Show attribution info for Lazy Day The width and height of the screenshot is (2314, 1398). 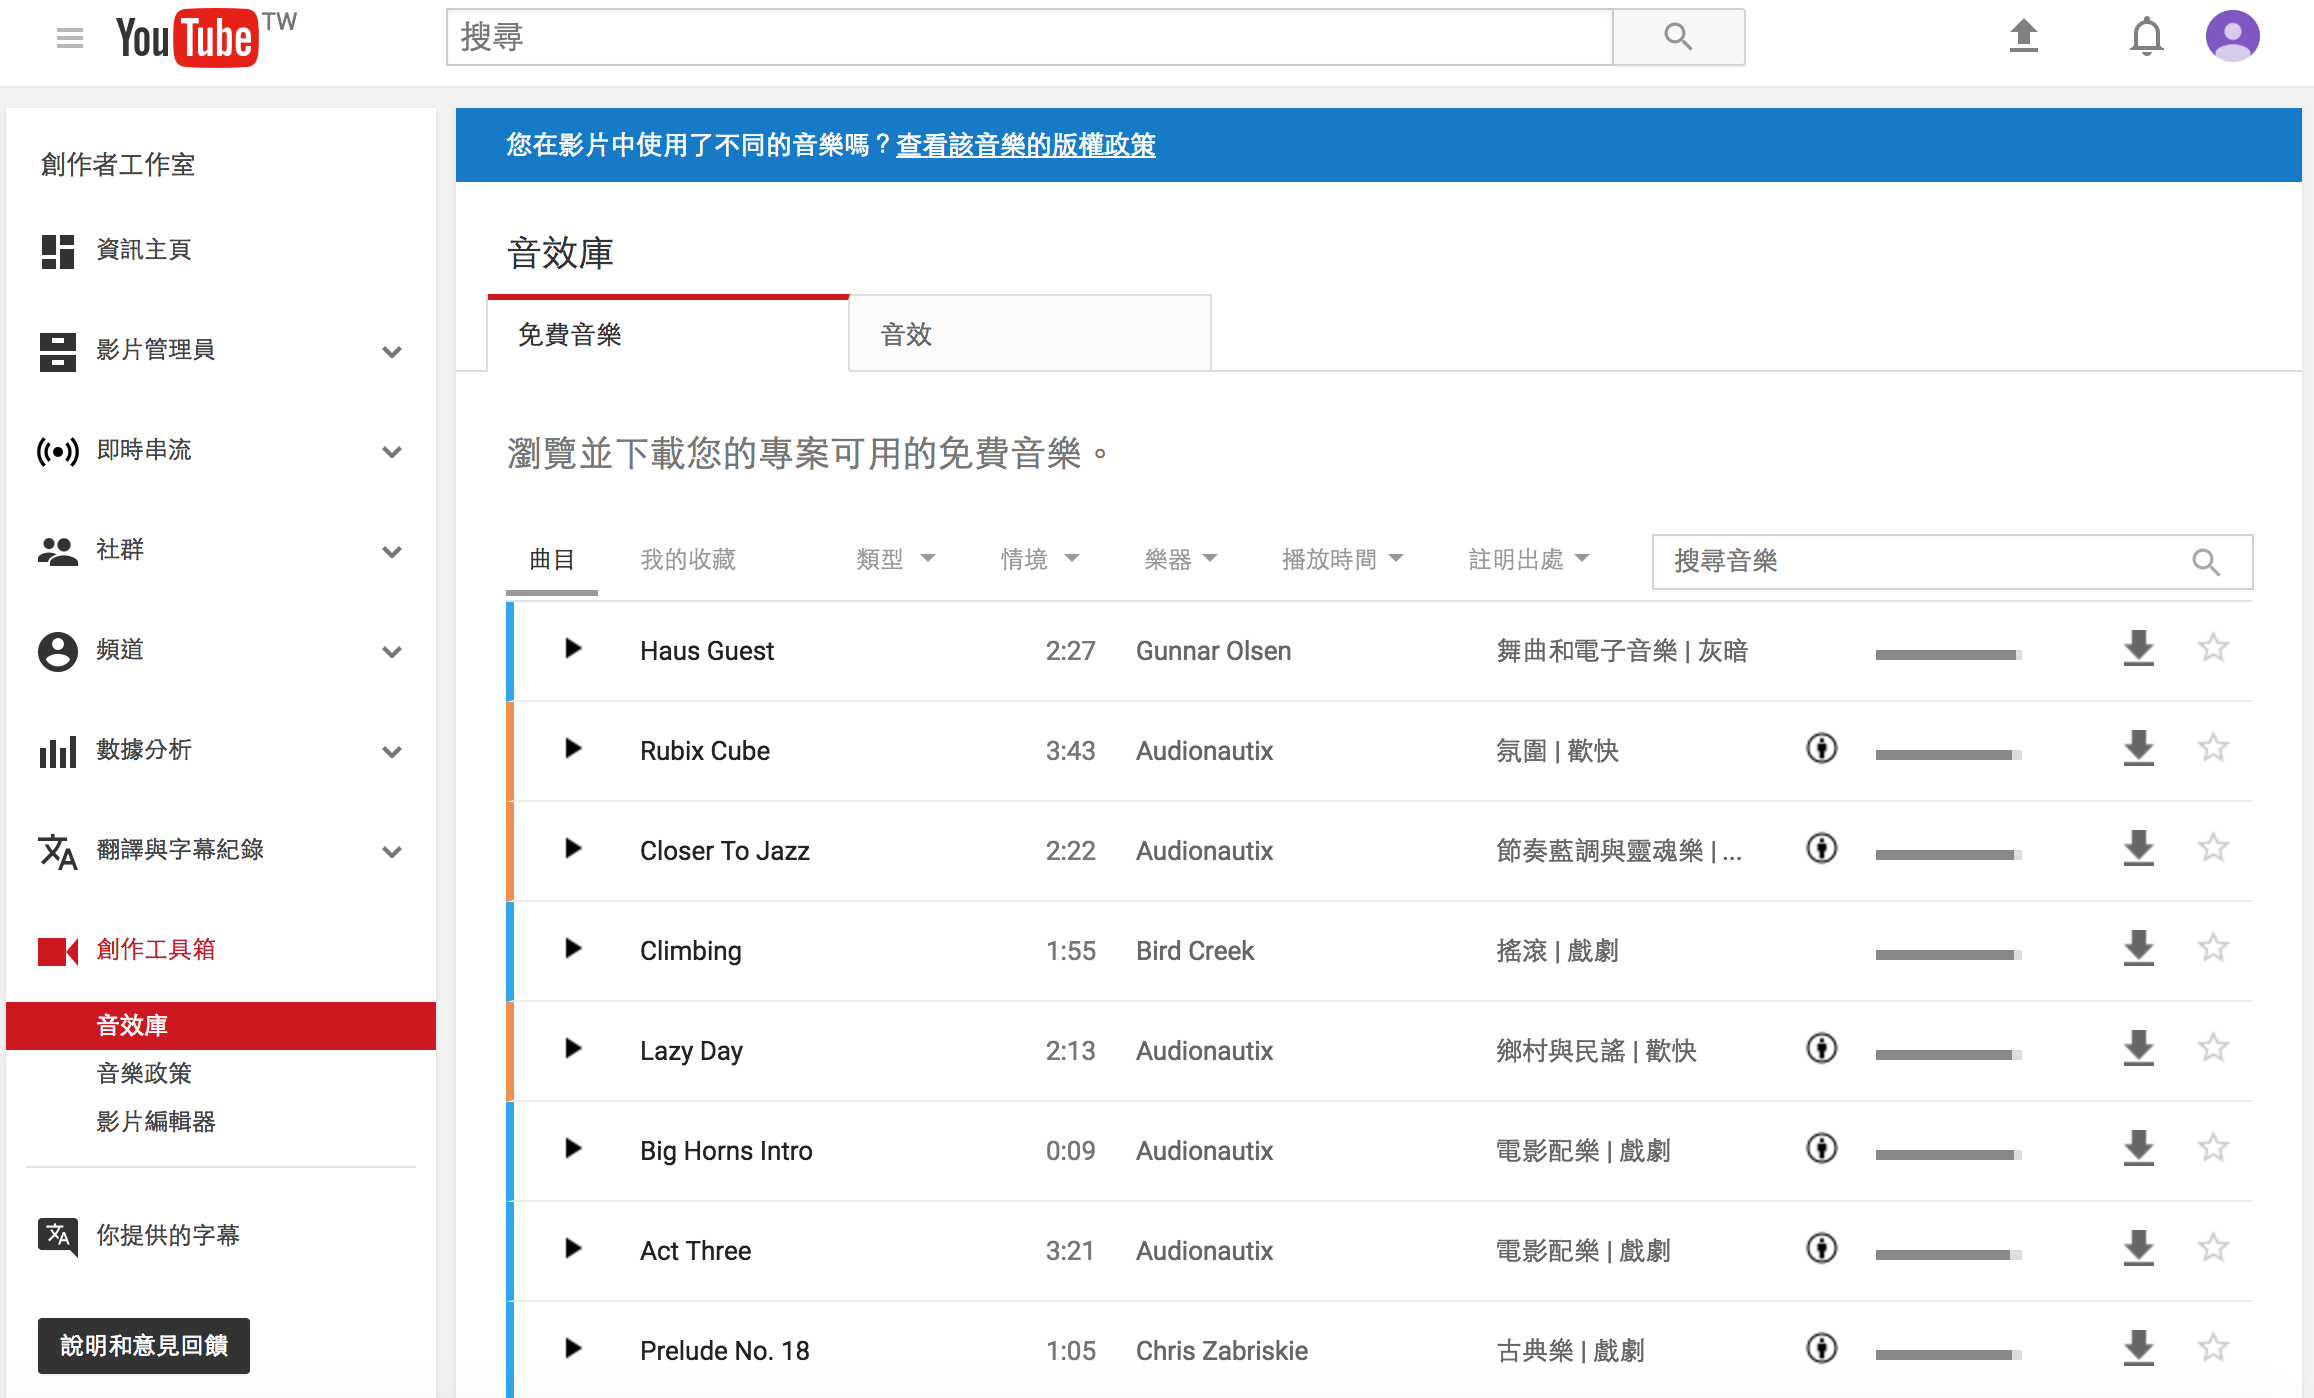(1822, 1049)
